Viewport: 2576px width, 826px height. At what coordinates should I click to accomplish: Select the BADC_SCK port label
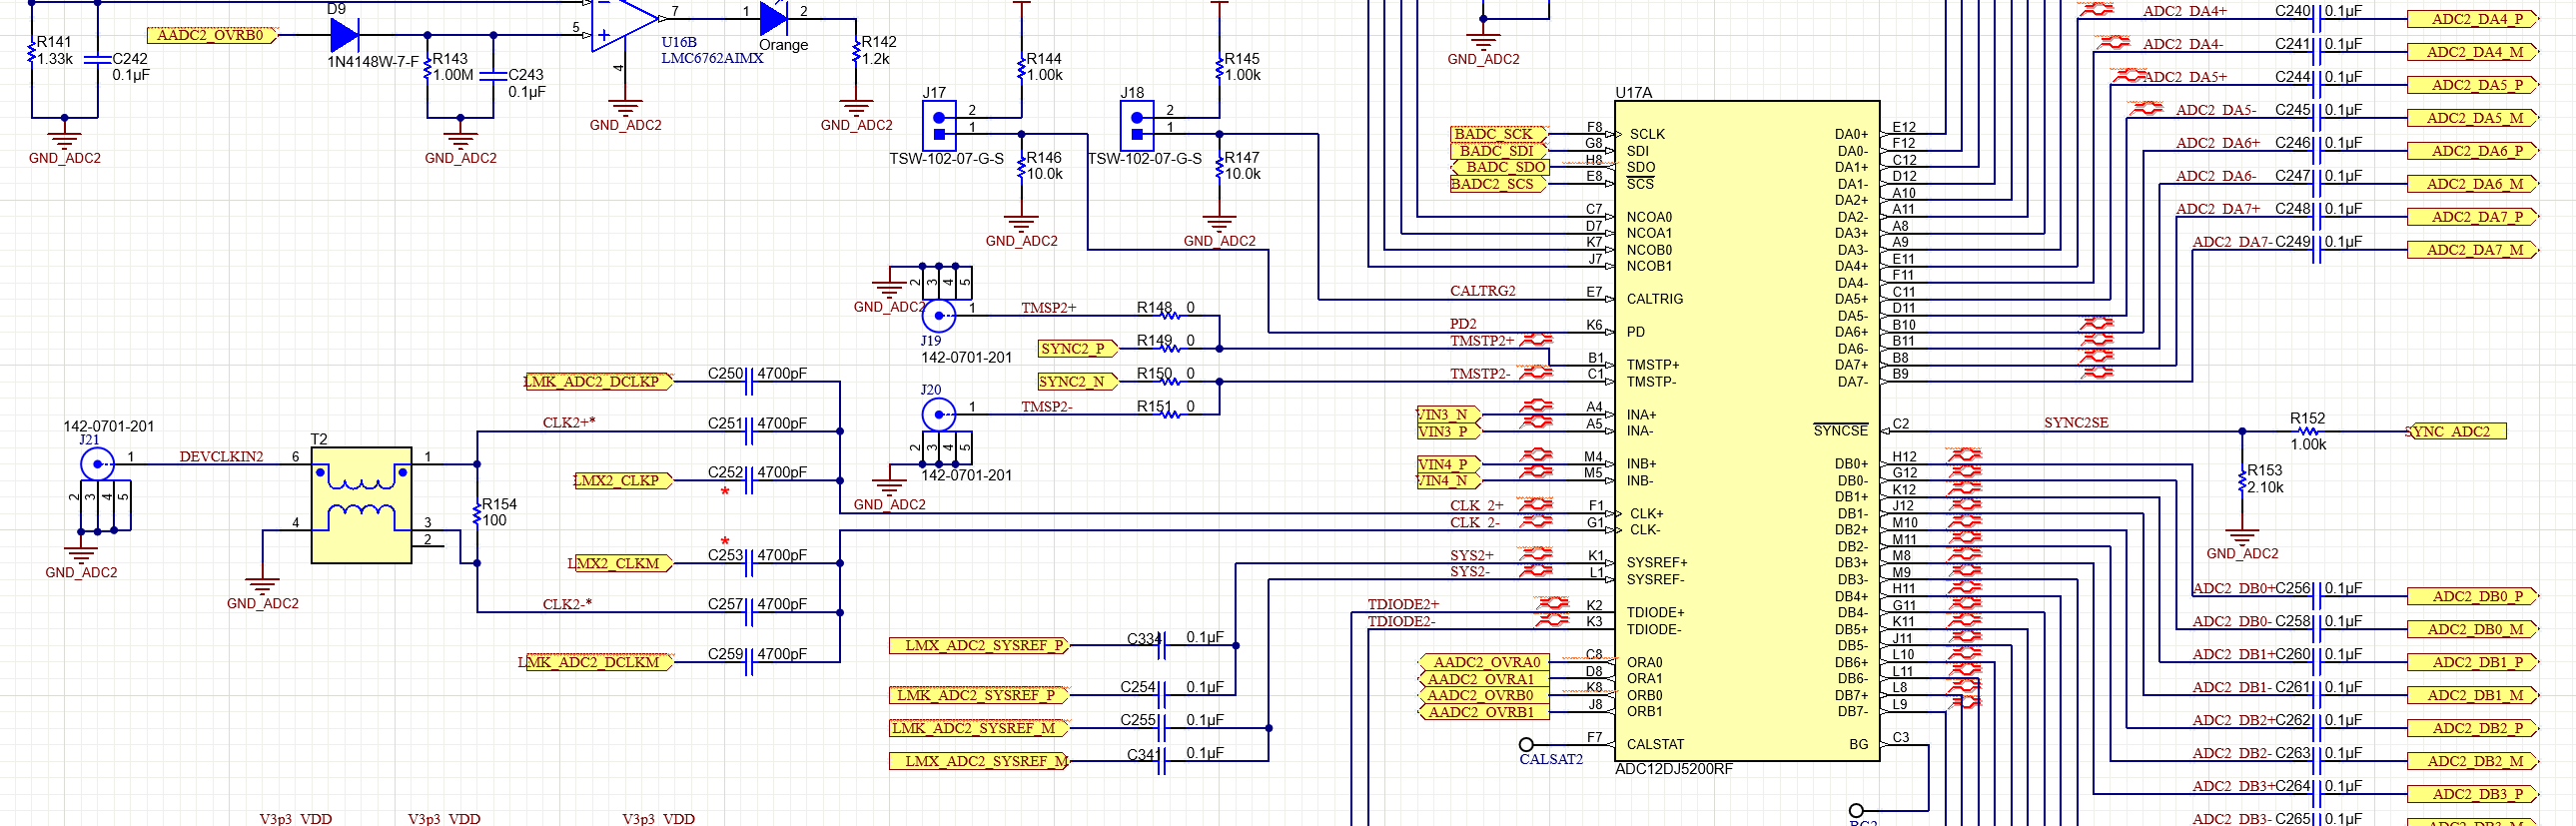1496,134
